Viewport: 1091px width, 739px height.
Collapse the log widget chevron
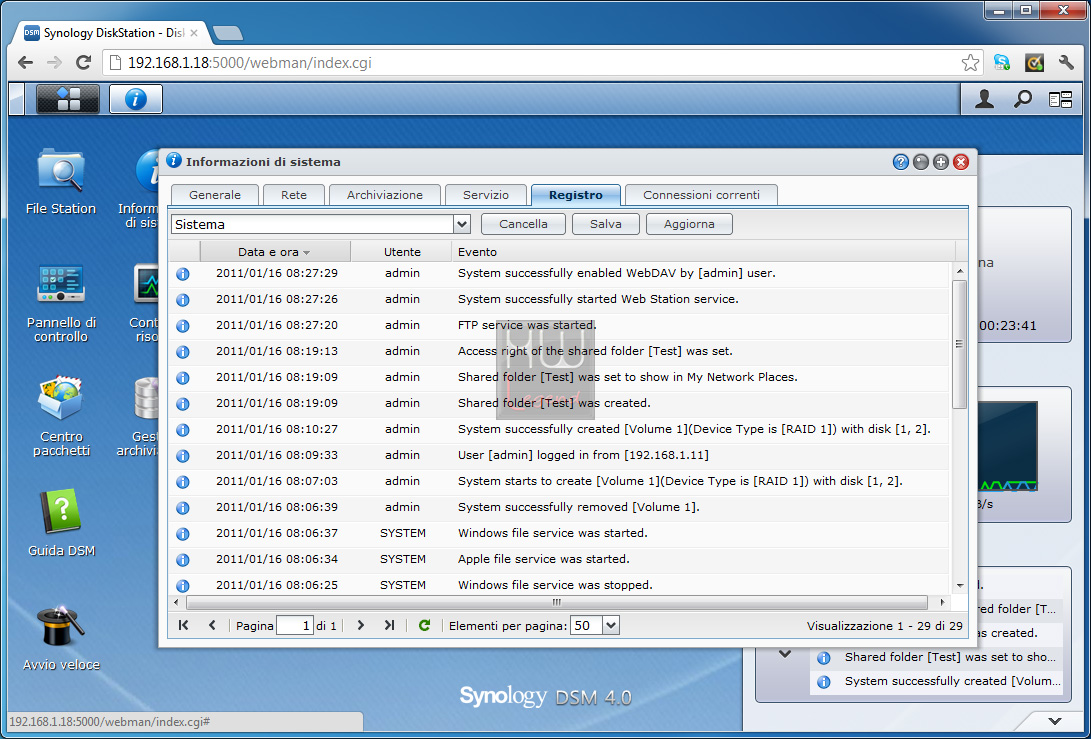tap(785, 654)
